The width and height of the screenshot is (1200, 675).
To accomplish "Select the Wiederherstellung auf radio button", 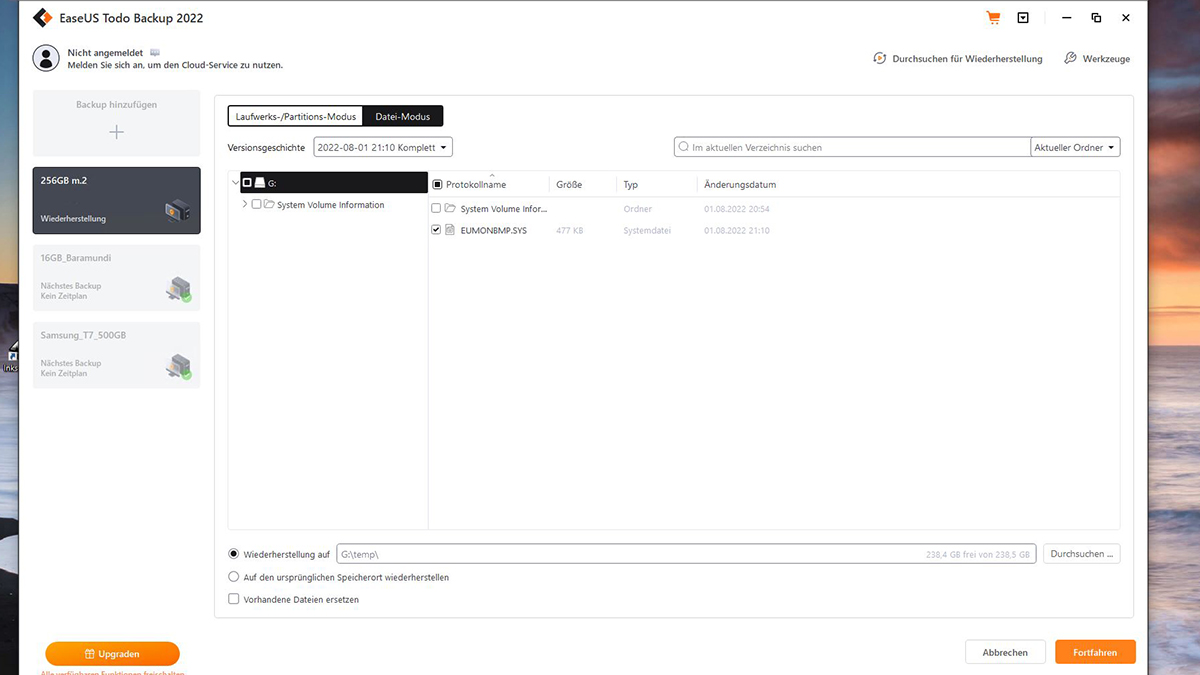I will tap(234, 553).
